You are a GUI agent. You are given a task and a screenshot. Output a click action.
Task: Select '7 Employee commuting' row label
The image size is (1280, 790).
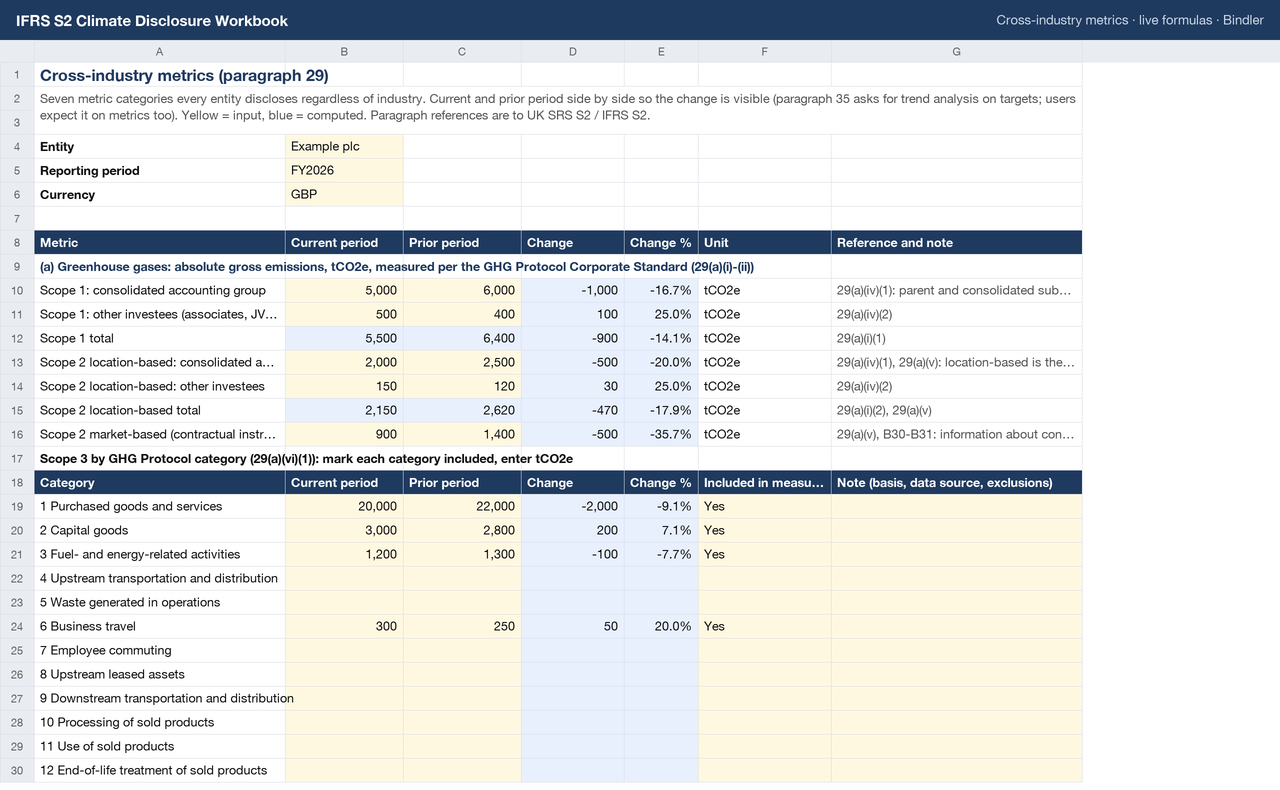point(160,650)
